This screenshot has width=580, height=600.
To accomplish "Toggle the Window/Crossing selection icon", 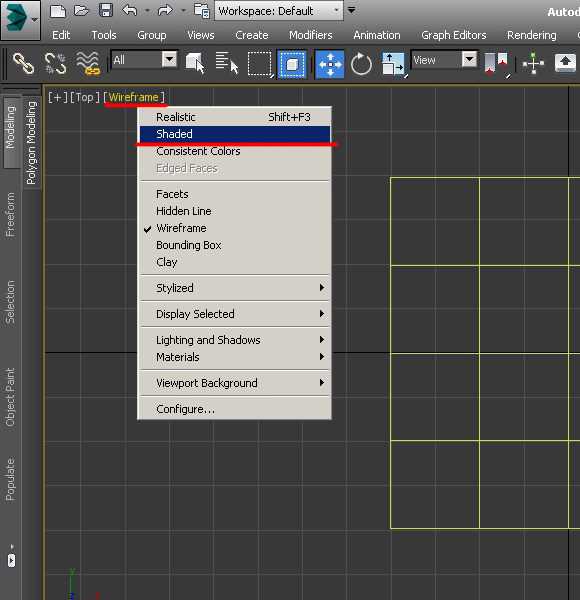I will pyautogui.click(x=292, y=64).
